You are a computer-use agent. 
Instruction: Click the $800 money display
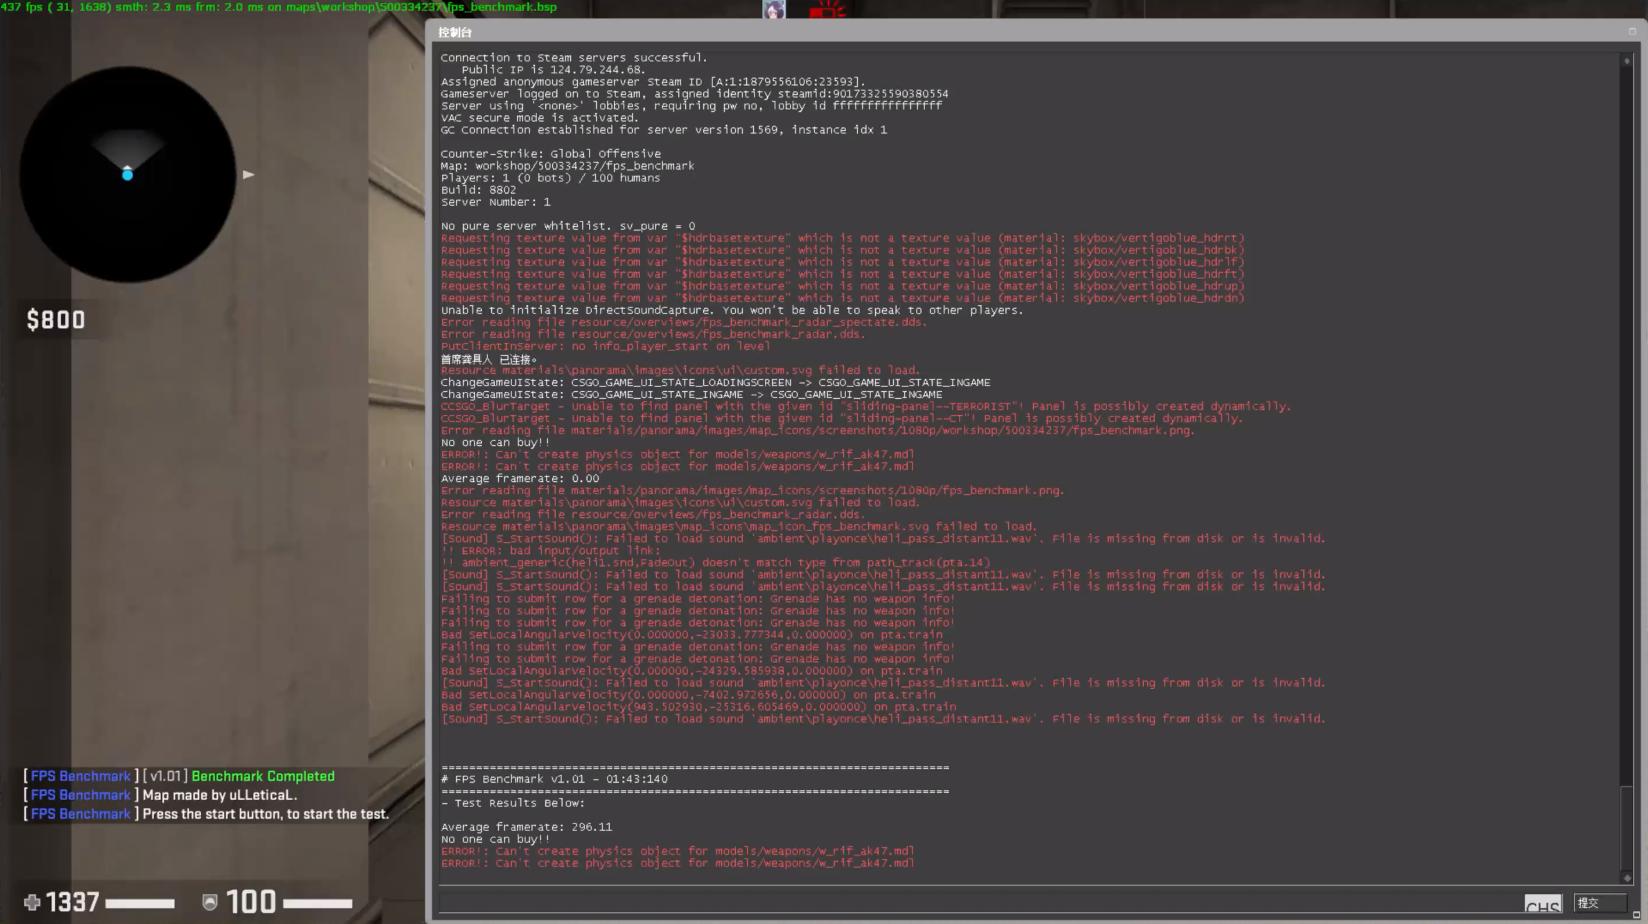tap(56, 320)
